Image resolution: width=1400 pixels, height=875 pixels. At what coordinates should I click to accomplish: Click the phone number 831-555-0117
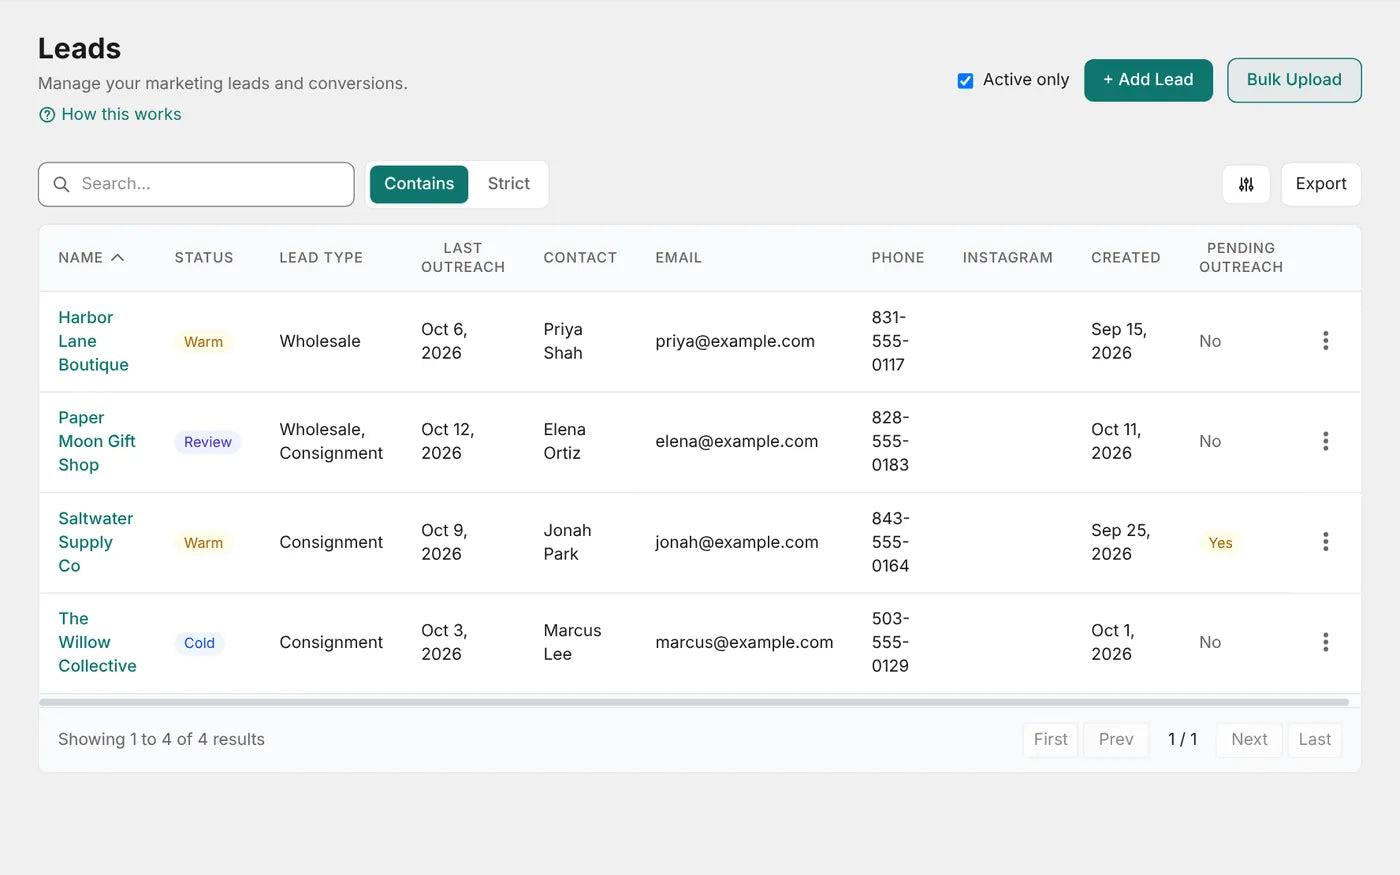click(x=890, y=341)
